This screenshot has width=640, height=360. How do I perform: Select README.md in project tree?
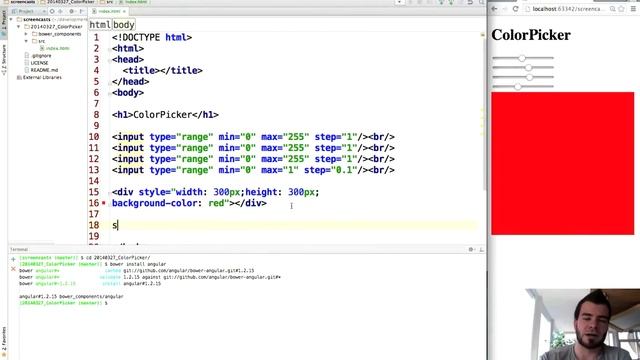44,70
